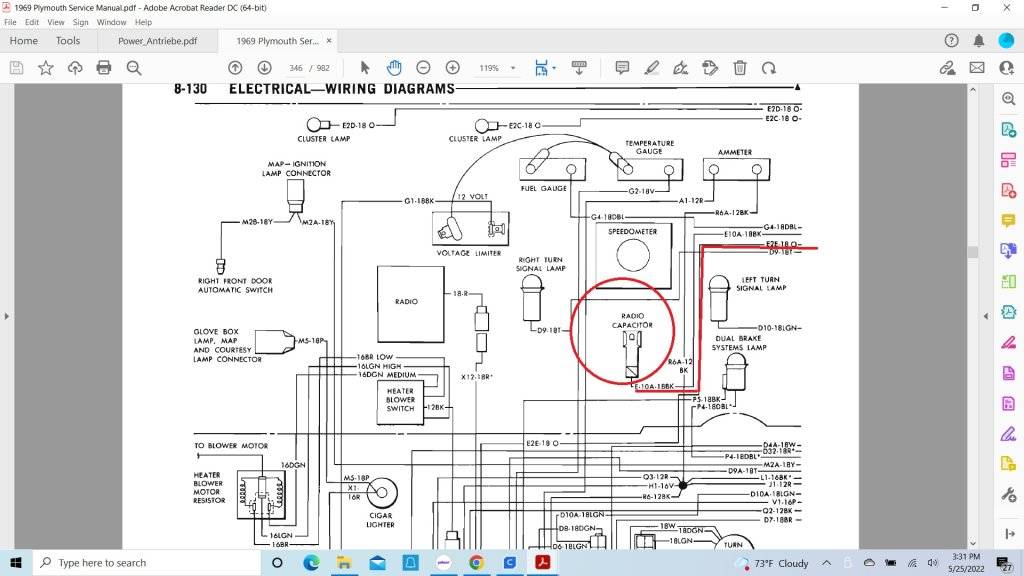1024x576 pixels.
Task: Bookmark the file with the star icon
Action: point(46,68)
